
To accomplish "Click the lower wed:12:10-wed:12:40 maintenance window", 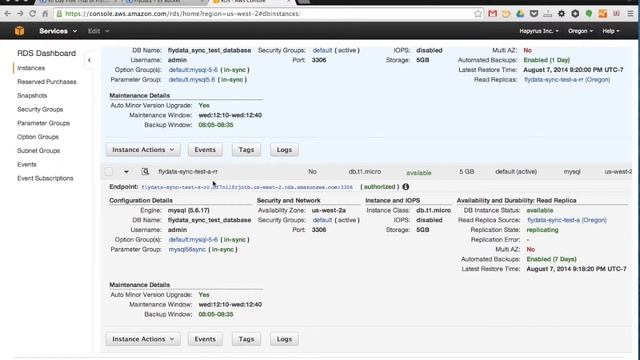I will (230, 304).
